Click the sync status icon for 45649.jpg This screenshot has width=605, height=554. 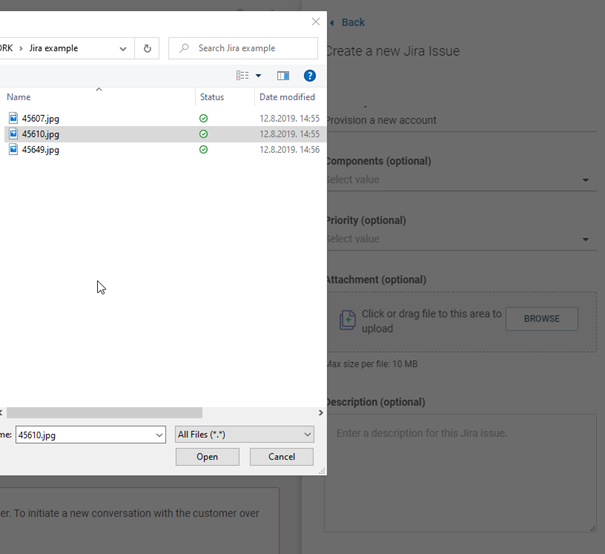click(x=204, y=150)
